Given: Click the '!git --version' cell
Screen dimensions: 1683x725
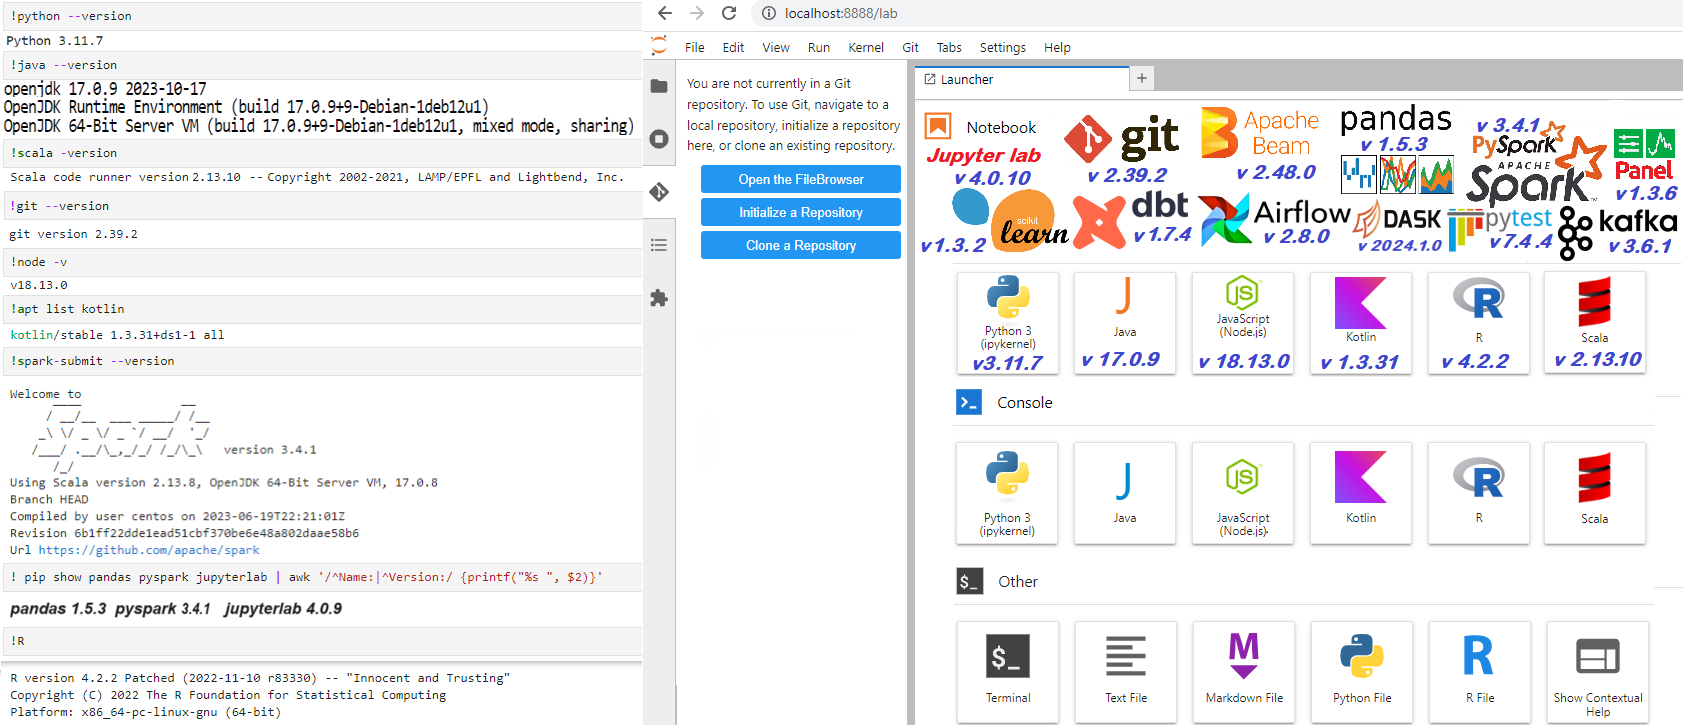Looking at the screenshot, I should [x=321, y=206].
